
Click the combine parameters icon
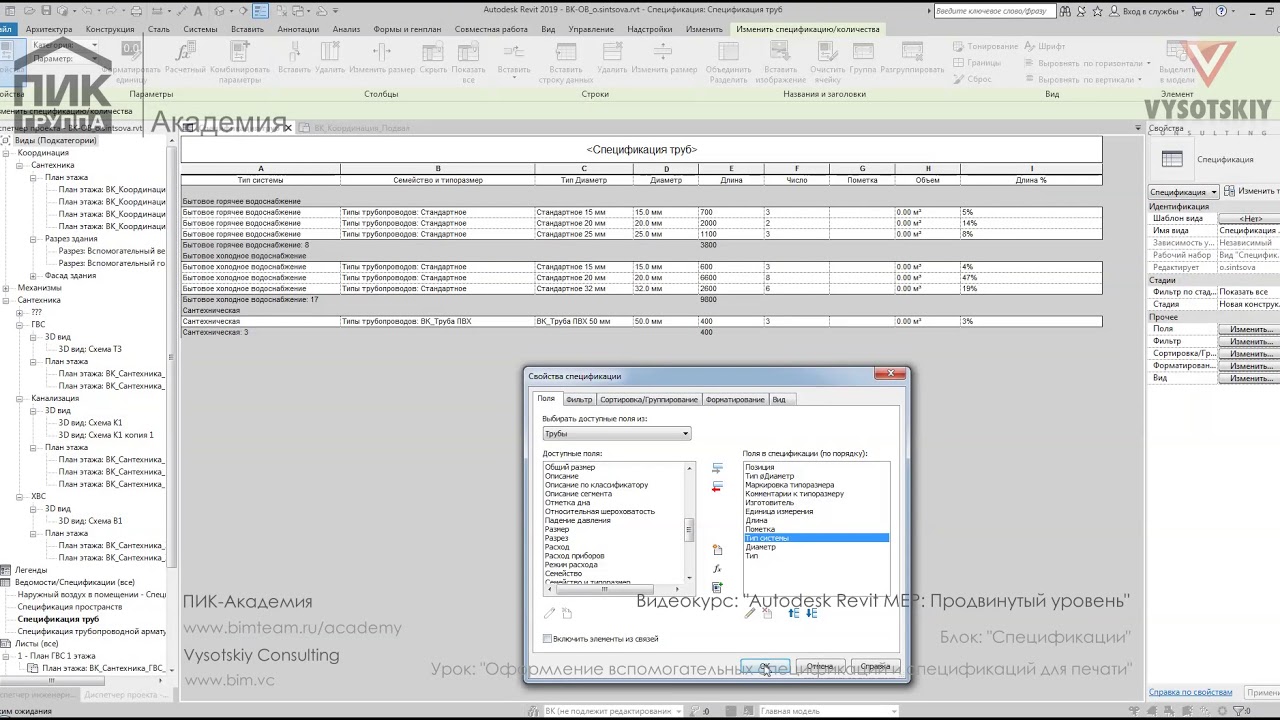pyautogui.click(x=717, y=587)
